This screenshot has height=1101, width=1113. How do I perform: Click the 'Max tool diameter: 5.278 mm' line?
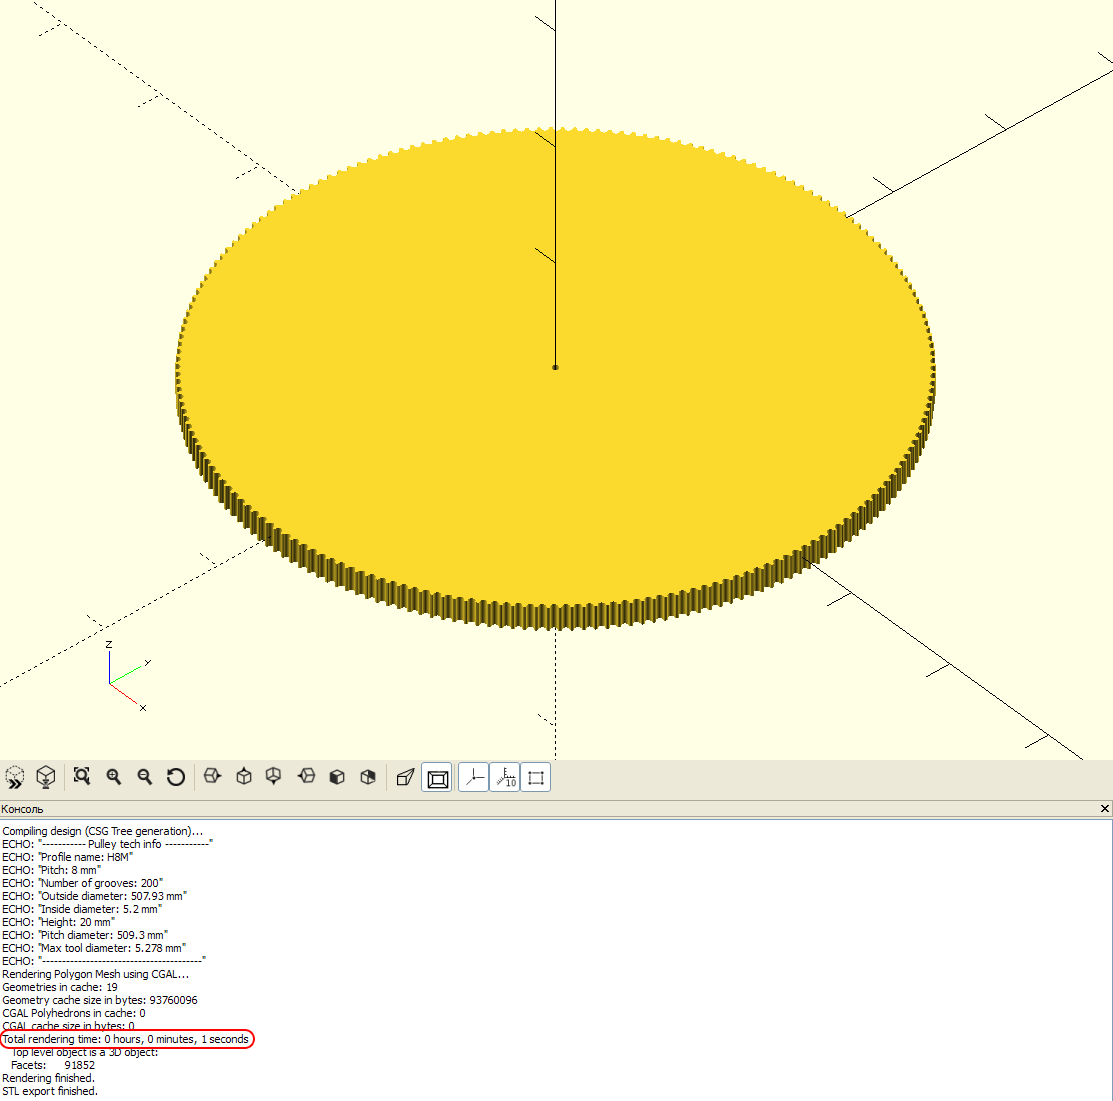pyautogui.click(x=94, y=948)
